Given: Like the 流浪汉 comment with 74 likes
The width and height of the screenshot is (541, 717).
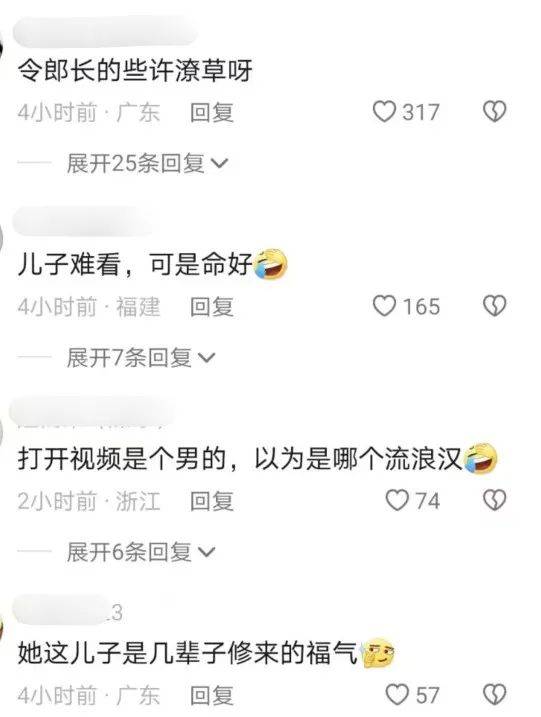Looking at the screenshot, I should point(397,500).
